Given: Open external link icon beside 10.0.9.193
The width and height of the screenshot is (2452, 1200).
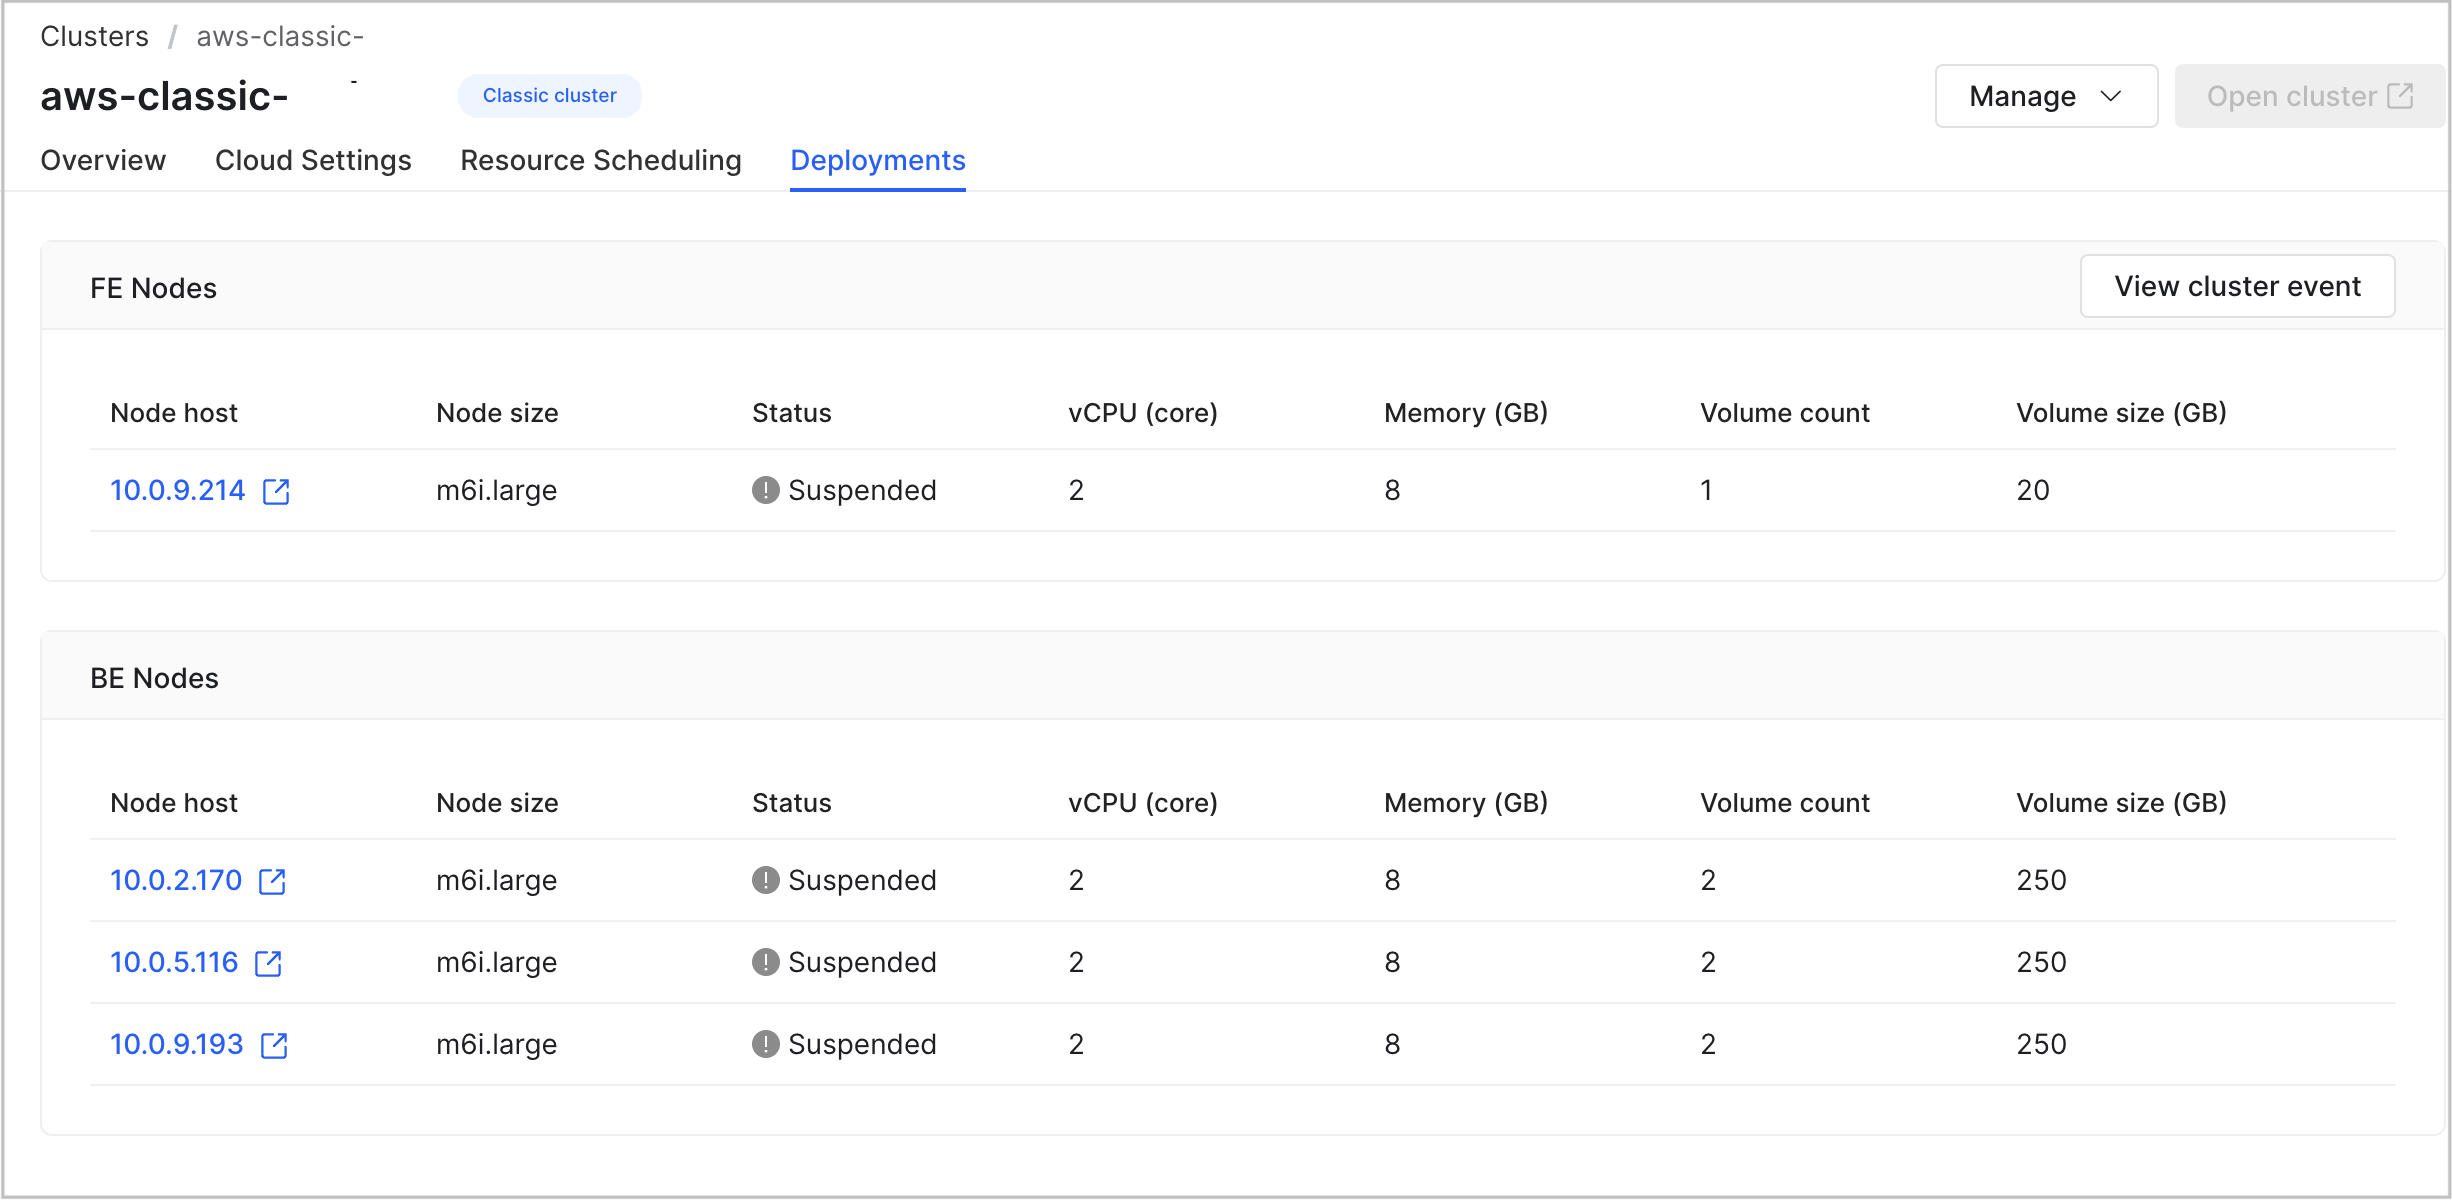Looking at the screenshot, I should [274, 1045].
